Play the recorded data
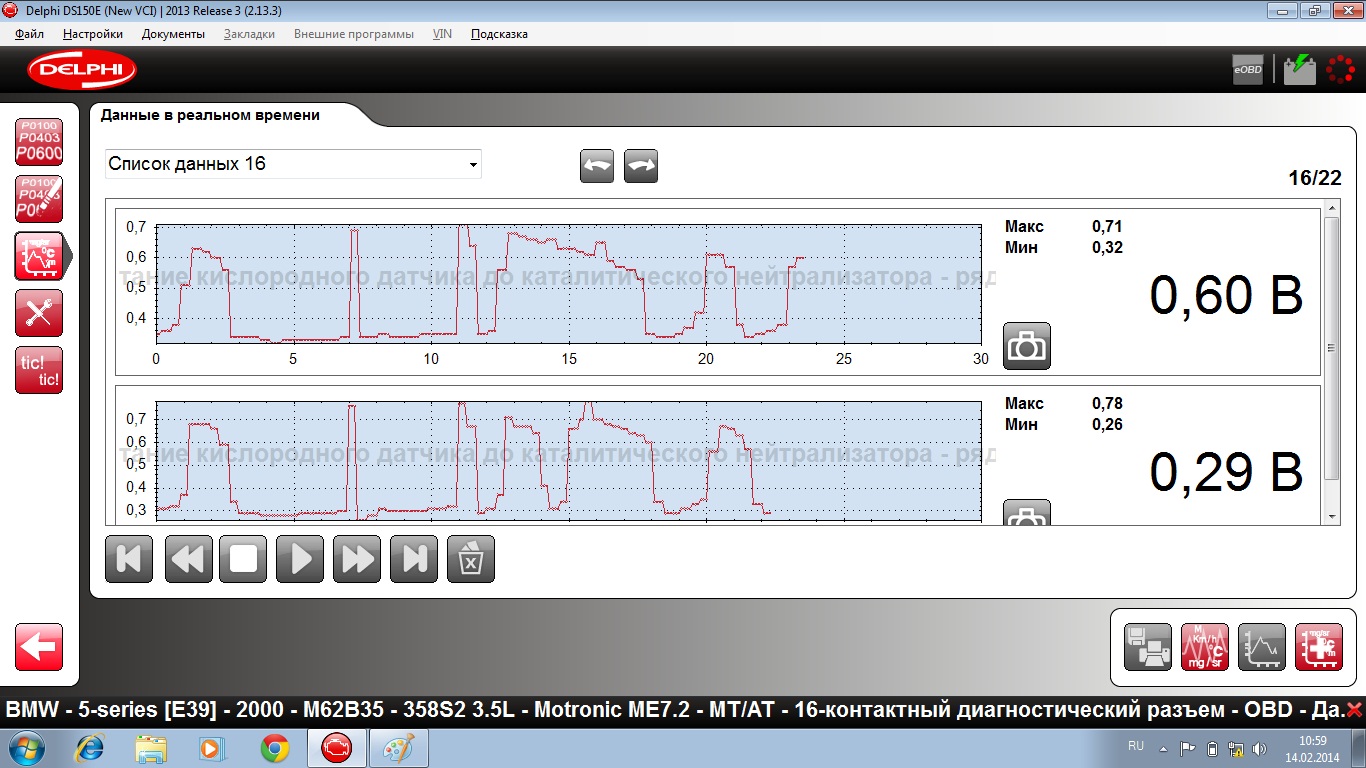This screenshot has height=768, width=1366. [300, 558]
